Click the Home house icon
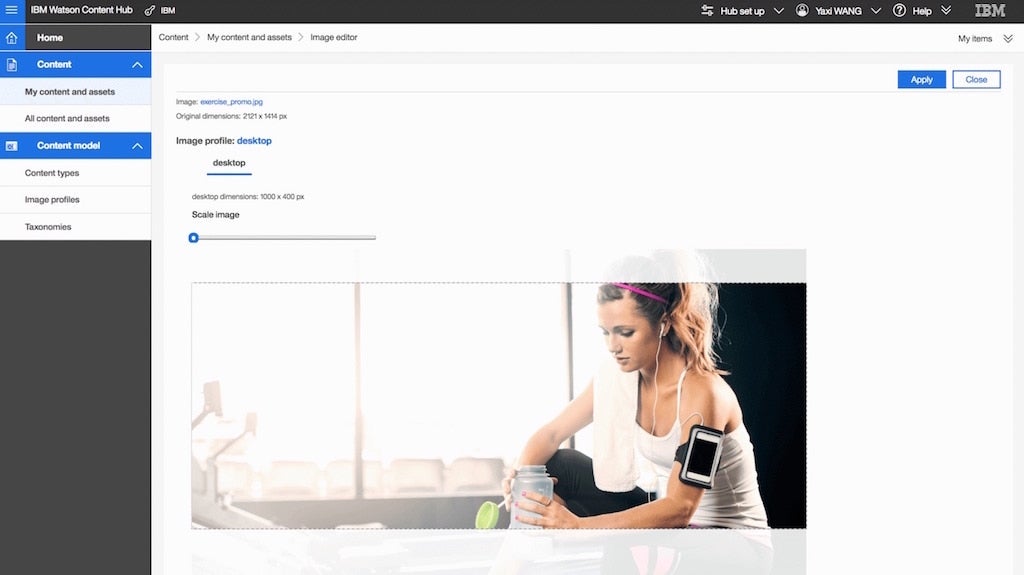This screenshot has height=575, width=1024. click(12, 38)
